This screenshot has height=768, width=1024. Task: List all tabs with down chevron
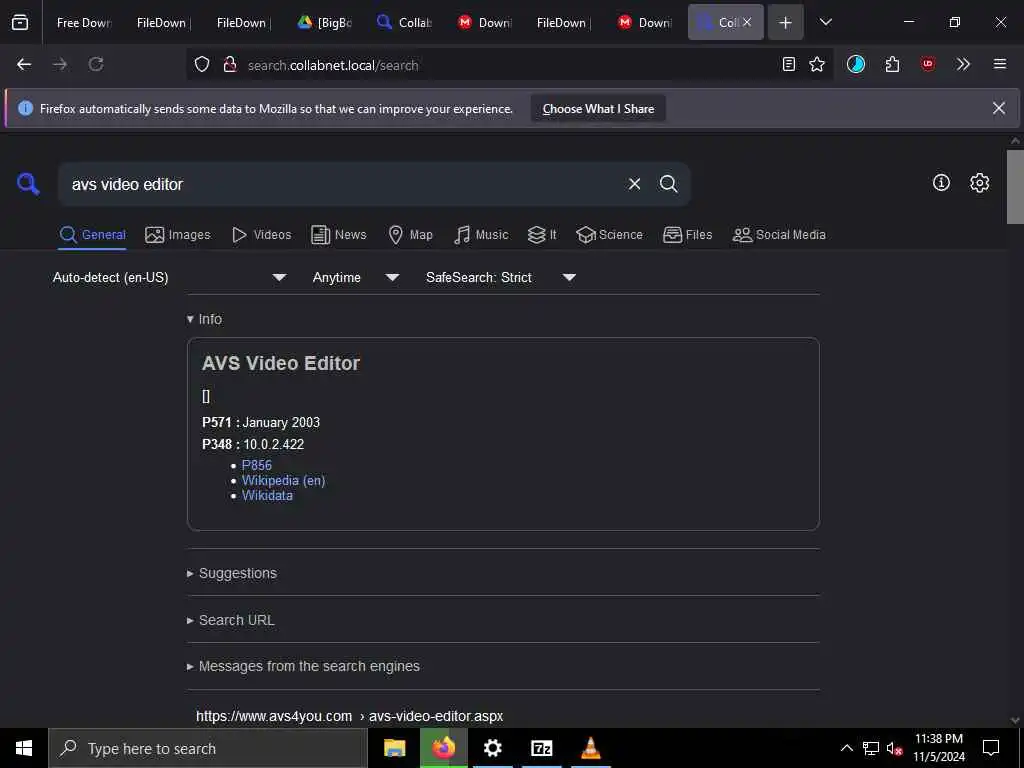pos(825,22)
